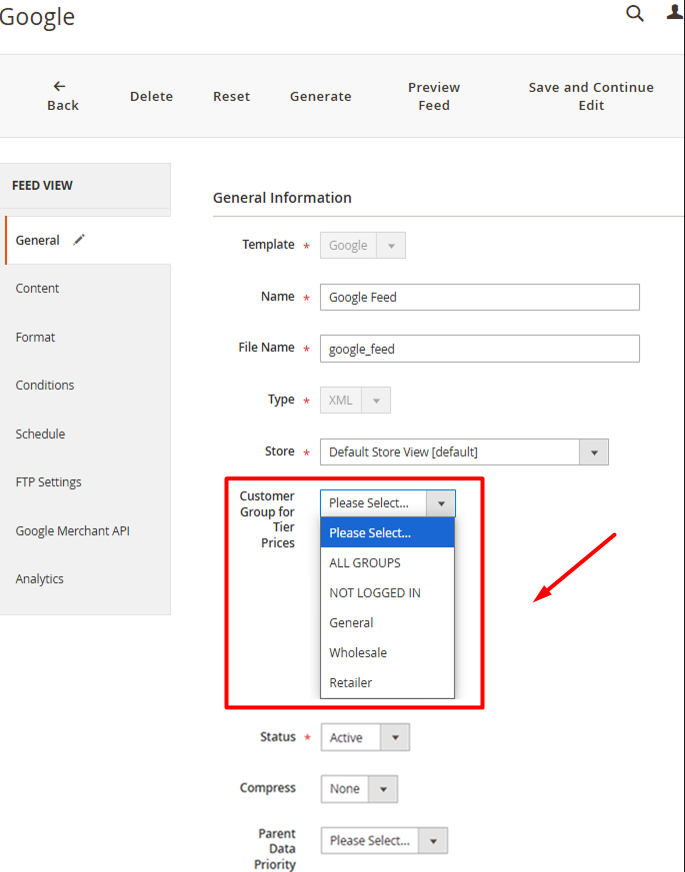Click the Delete button
The image size is (685, 872).
coord(151,96)
